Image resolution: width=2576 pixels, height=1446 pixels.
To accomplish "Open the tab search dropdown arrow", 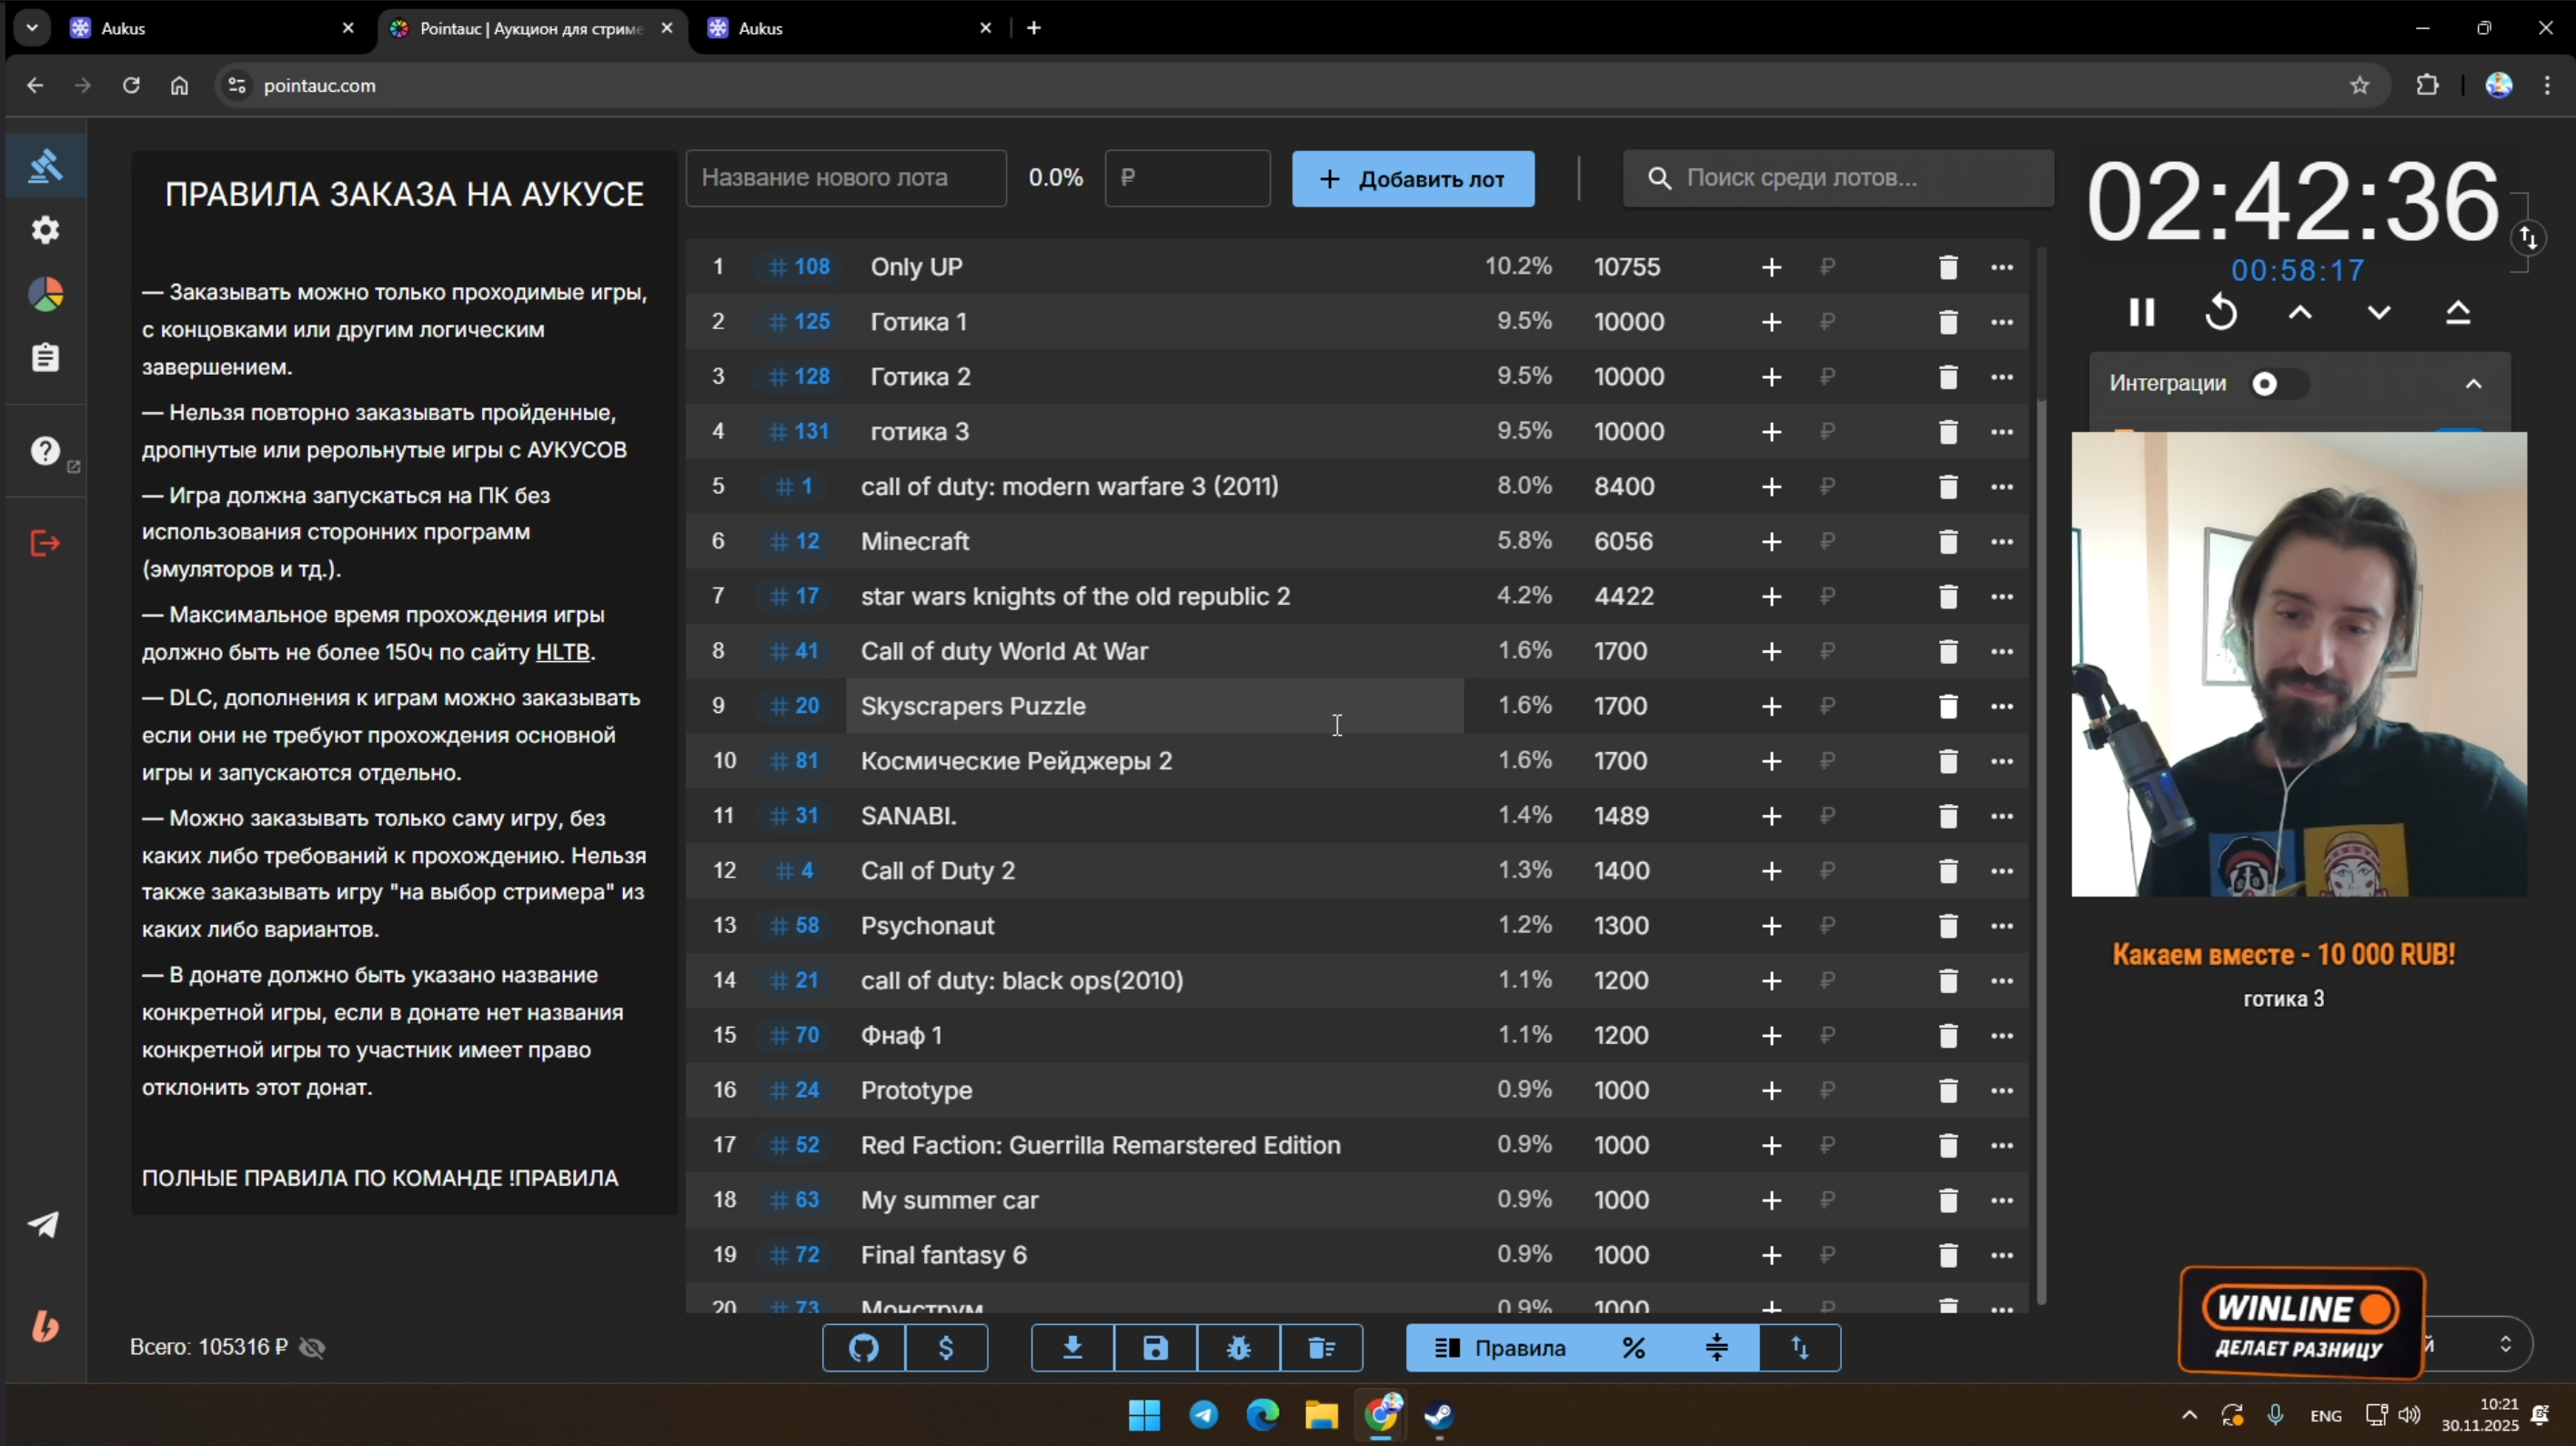I will click(x=32, y=28).
